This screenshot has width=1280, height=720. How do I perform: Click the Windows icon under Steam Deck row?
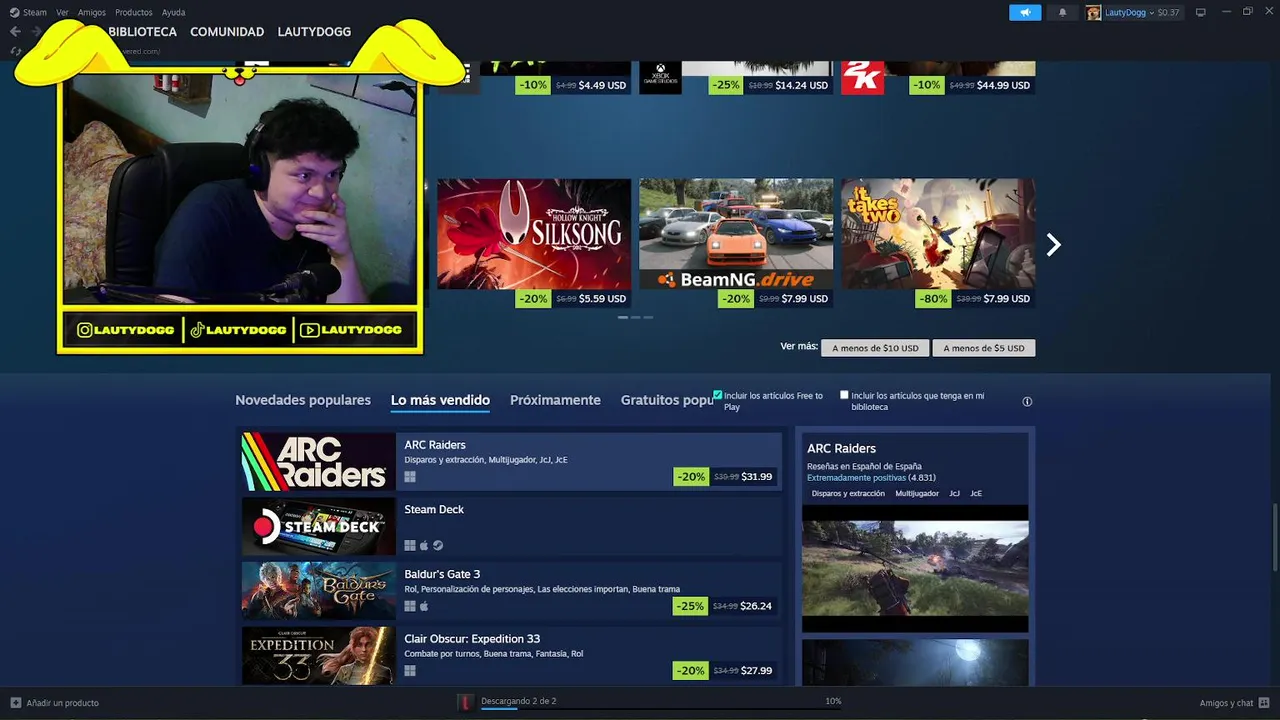pos(410,545)
